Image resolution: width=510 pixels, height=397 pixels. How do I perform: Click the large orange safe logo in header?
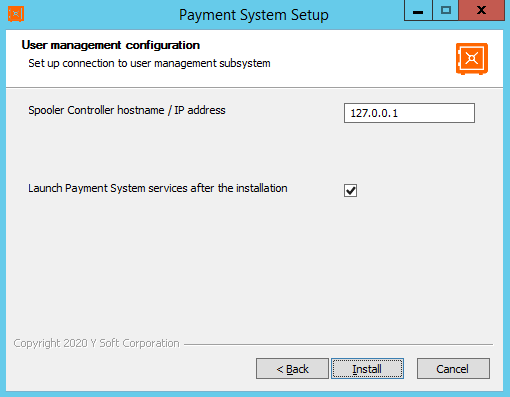coord(472,59)
